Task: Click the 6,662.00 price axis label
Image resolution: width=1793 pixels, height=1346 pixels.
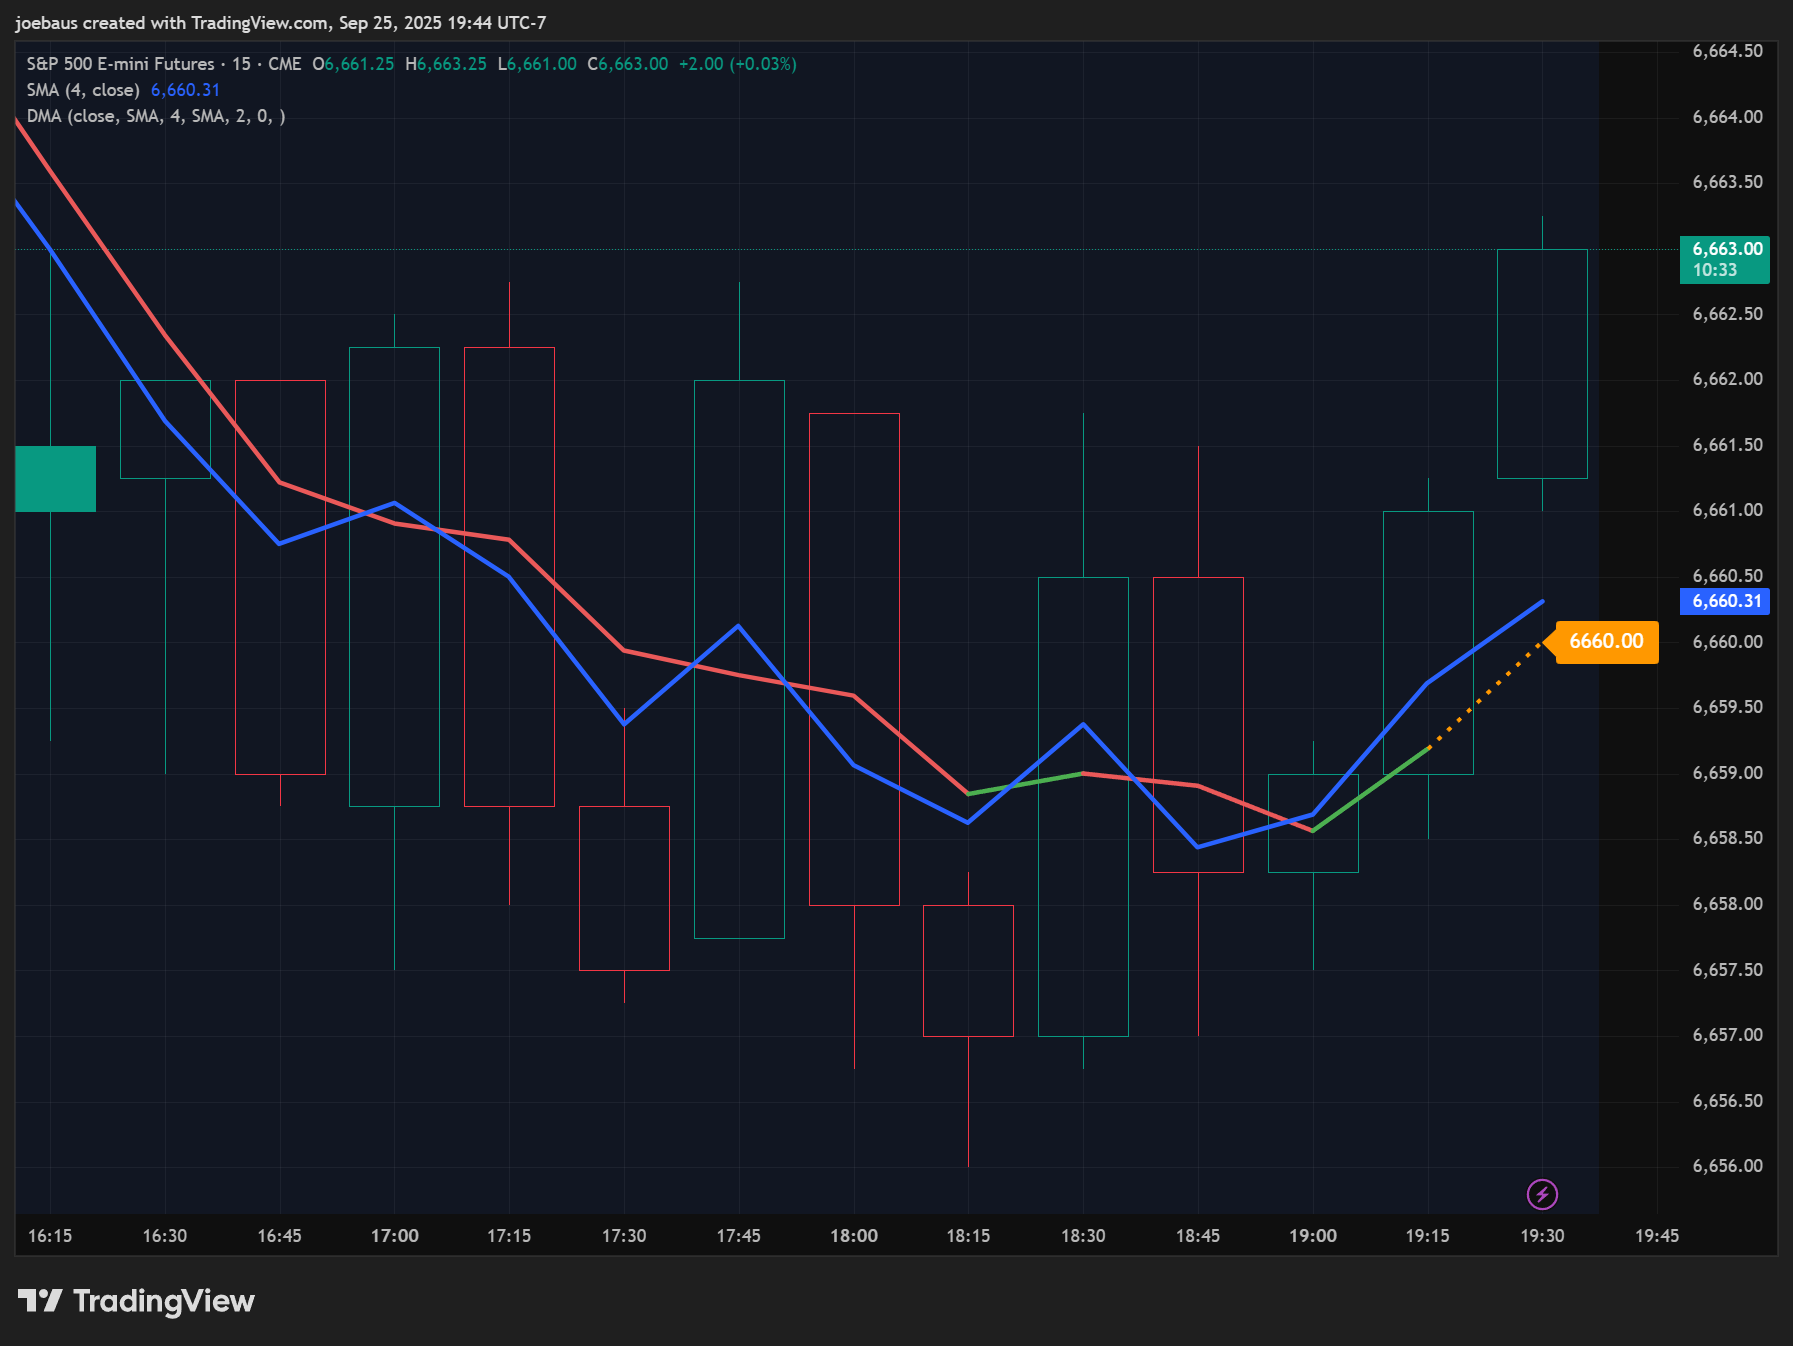Action: [x=1727, y=379]
